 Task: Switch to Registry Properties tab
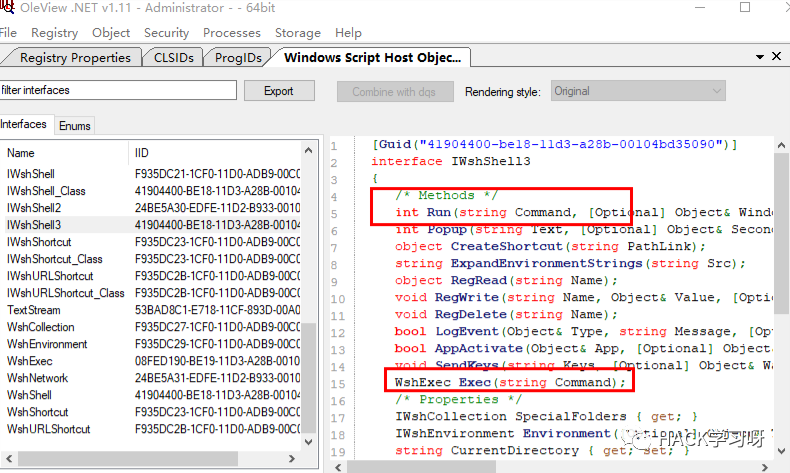click(x=75, y=57)
